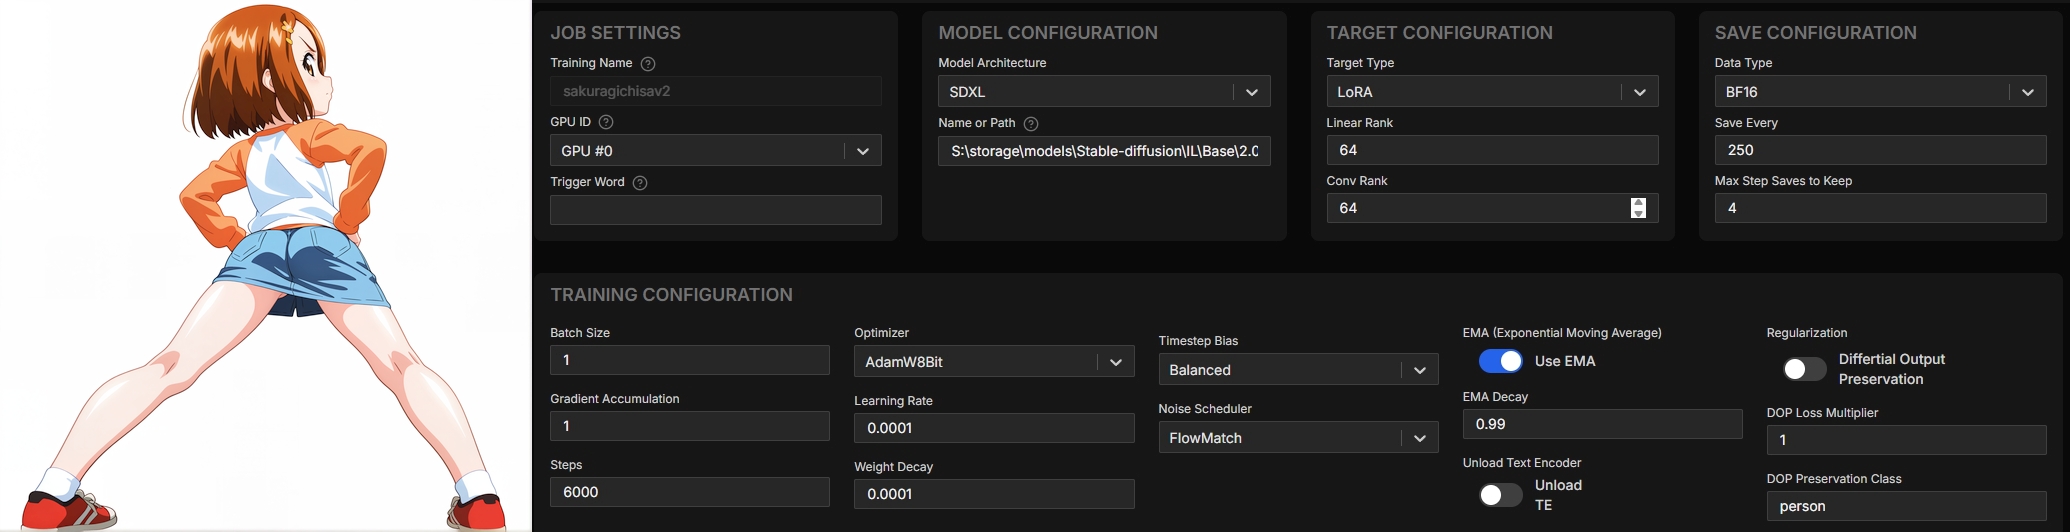Click the Steps input field
This screenshot has height=532, width=2070.
[x=689, y=492]
